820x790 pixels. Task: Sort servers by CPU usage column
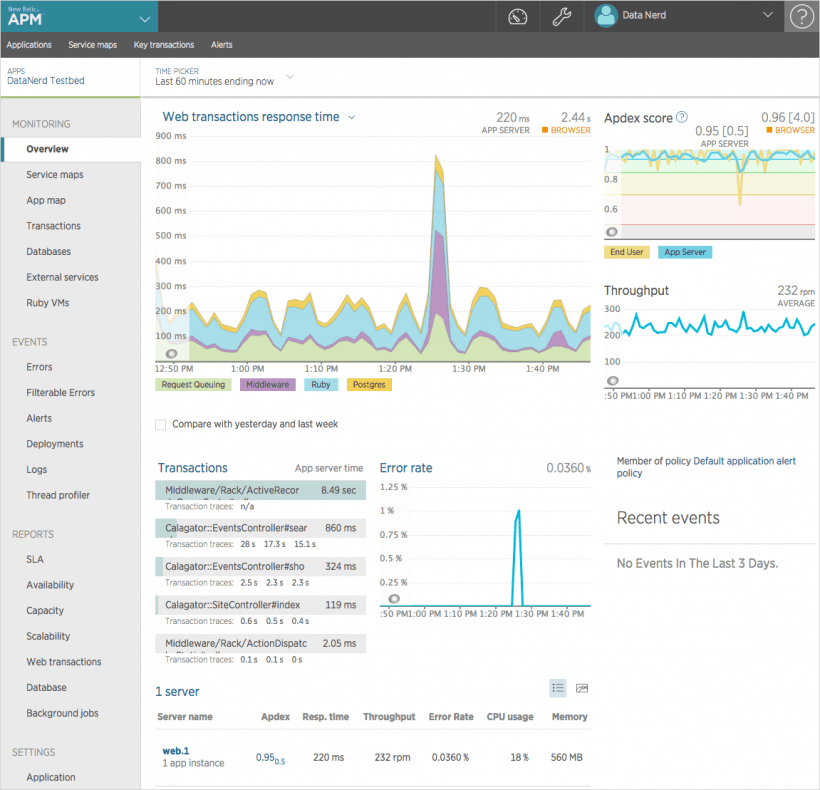coord(510,717)
